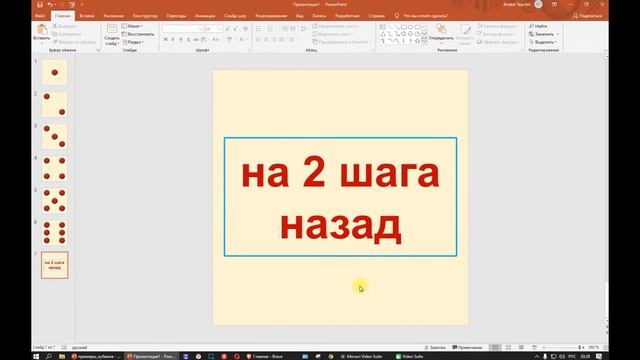Image resolution: width=640 pixels, height=360 pixels.
Task: Open the Вставка (Insert) tab
Action: [x=87, y=16]
